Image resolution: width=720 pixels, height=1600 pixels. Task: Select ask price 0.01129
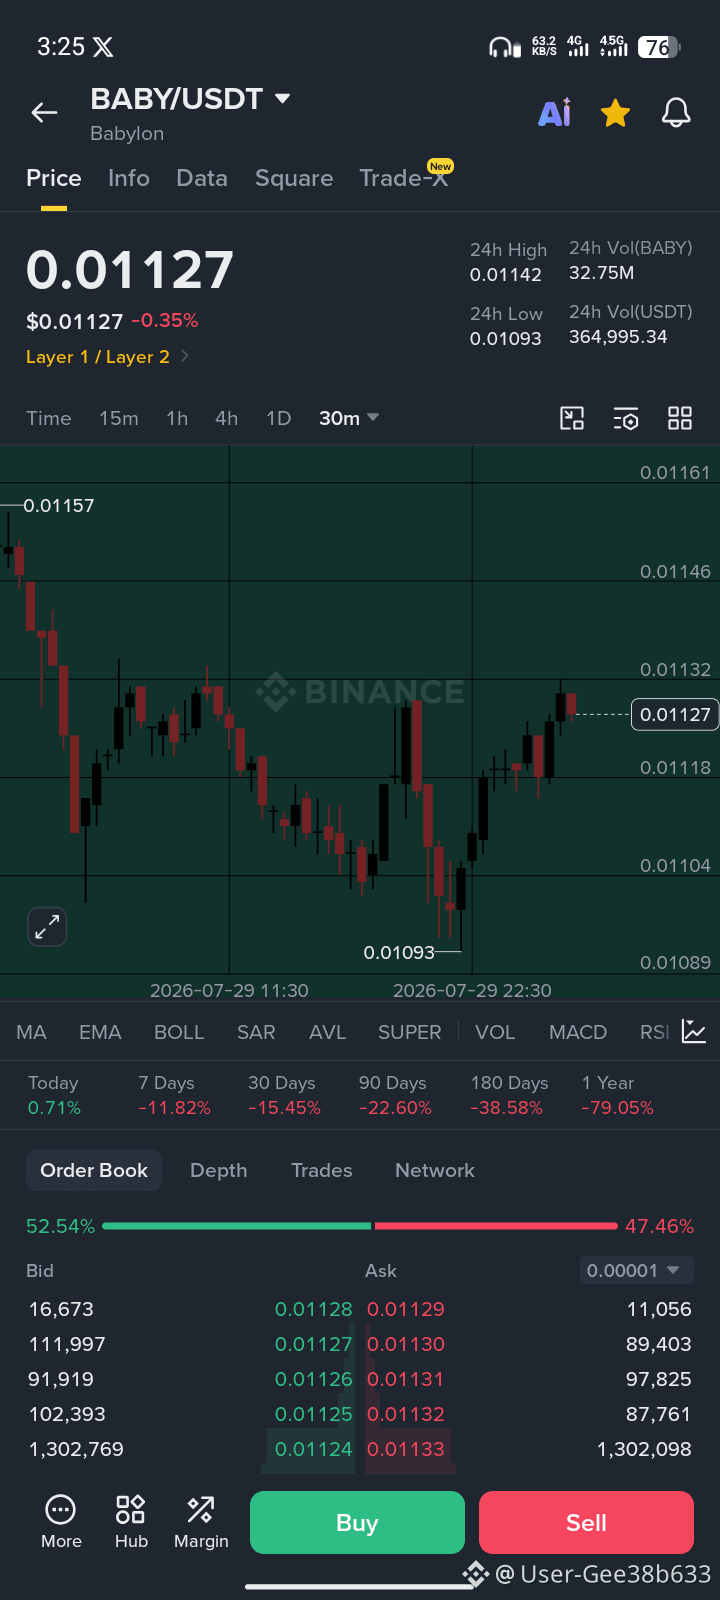[x=406, y=1309]
